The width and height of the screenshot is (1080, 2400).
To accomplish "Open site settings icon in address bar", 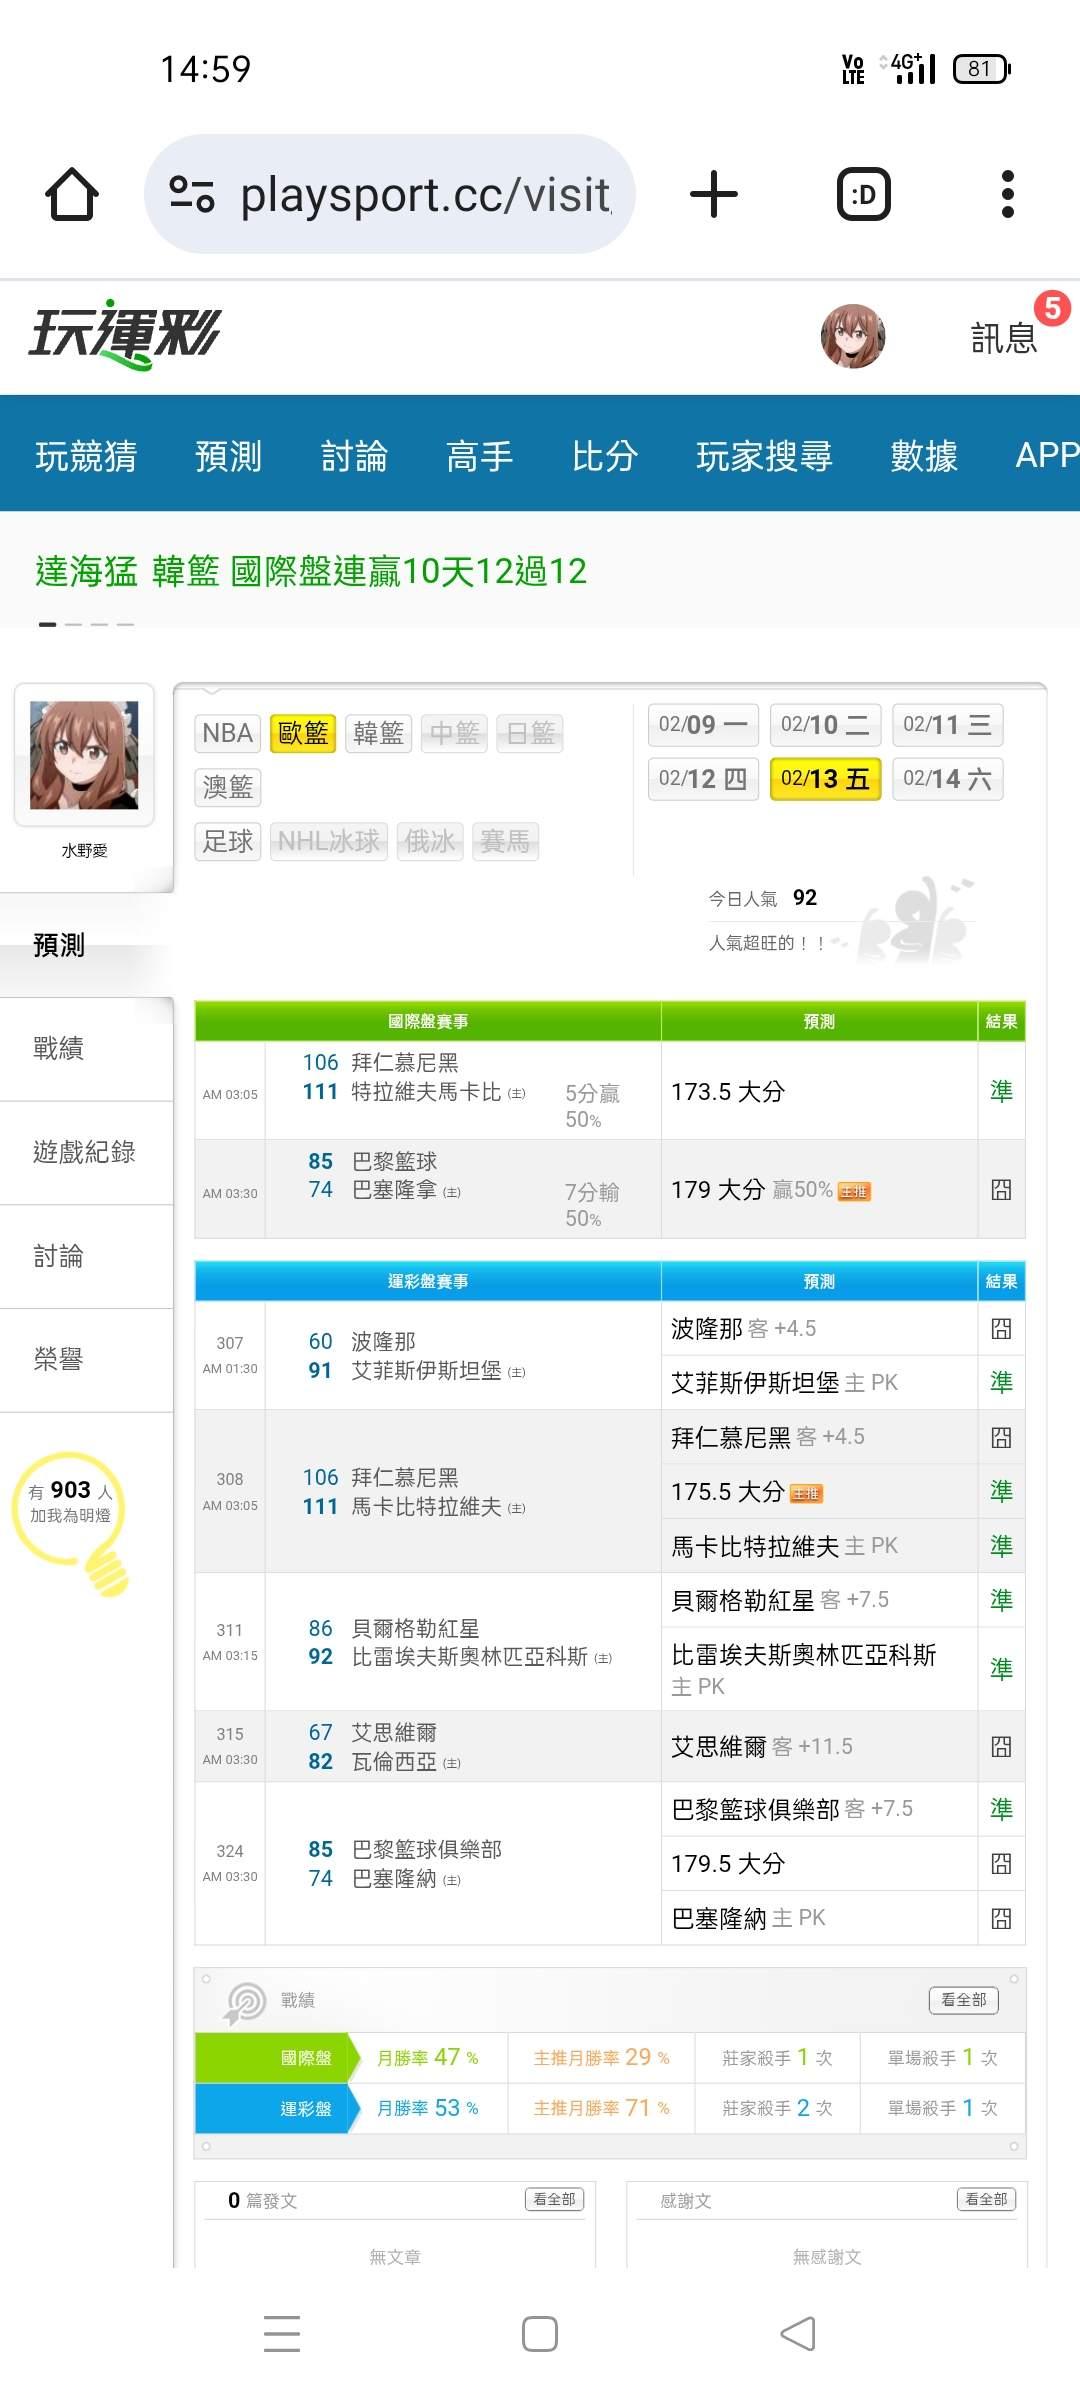I will pyautogui.click(x=191, y=194).
